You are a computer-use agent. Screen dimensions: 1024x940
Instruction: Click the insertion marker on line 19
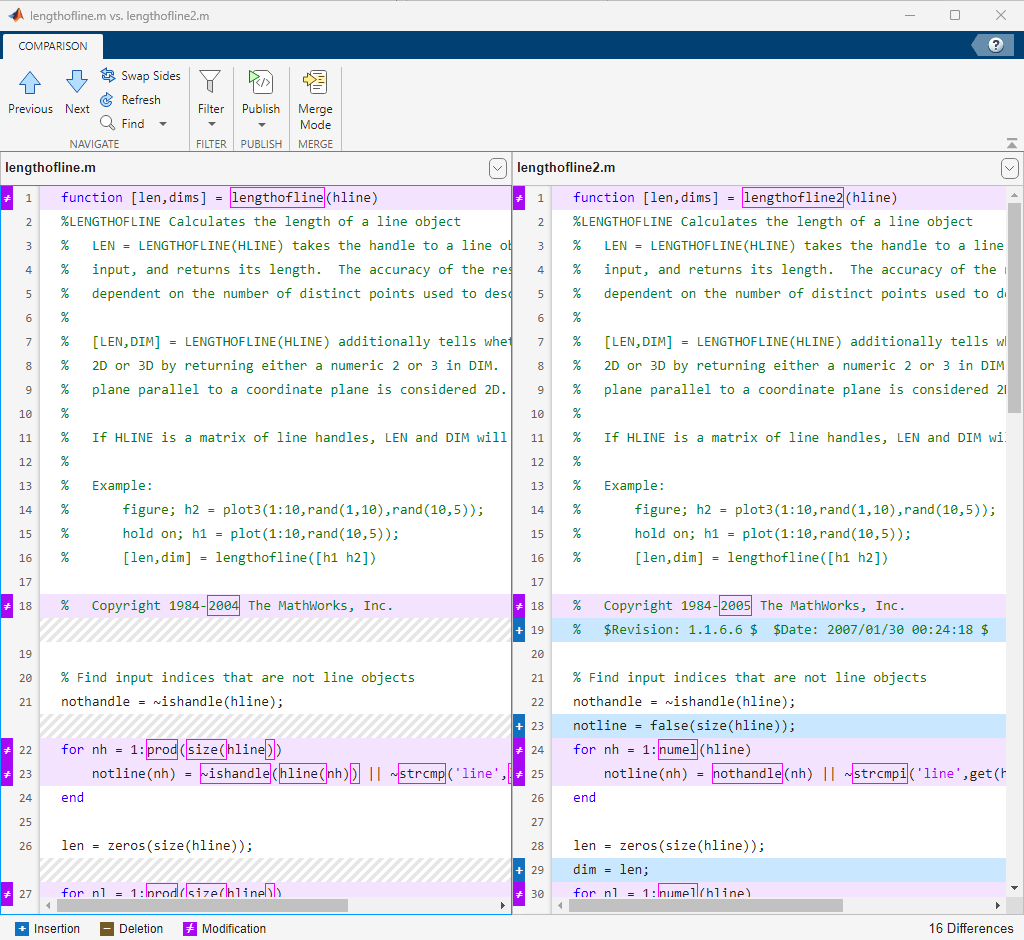click(518, 630)
